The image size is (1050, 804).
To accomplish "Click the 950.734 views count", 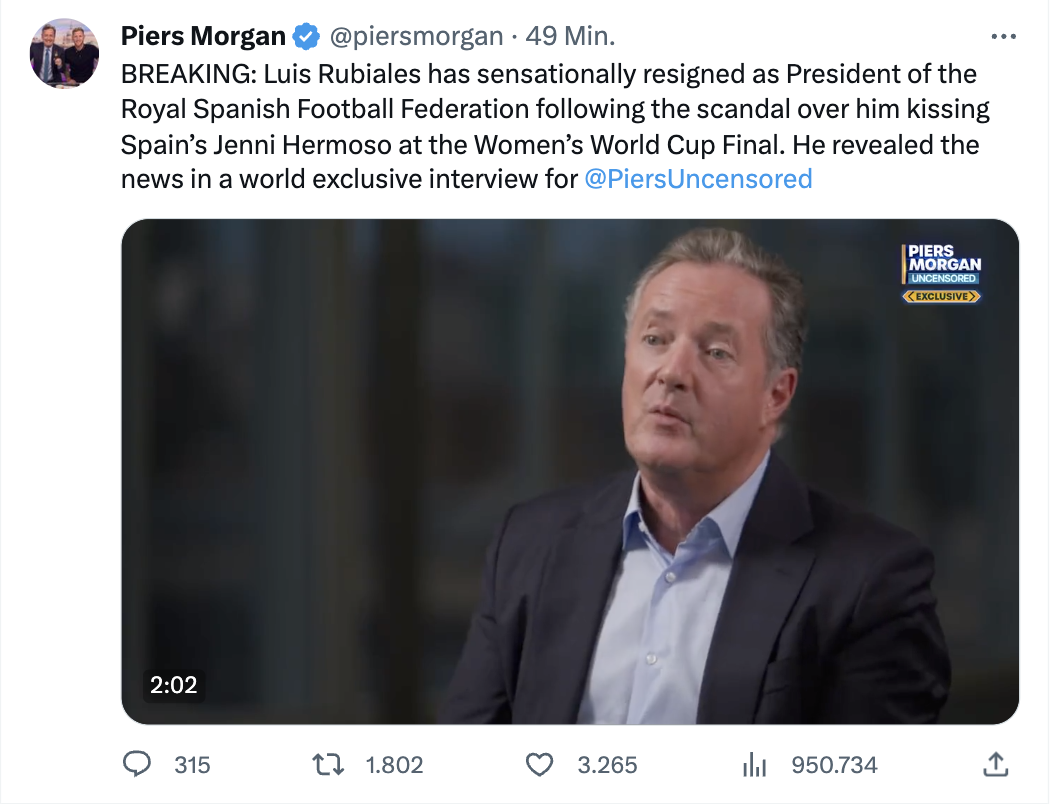I will coord(834,765).
